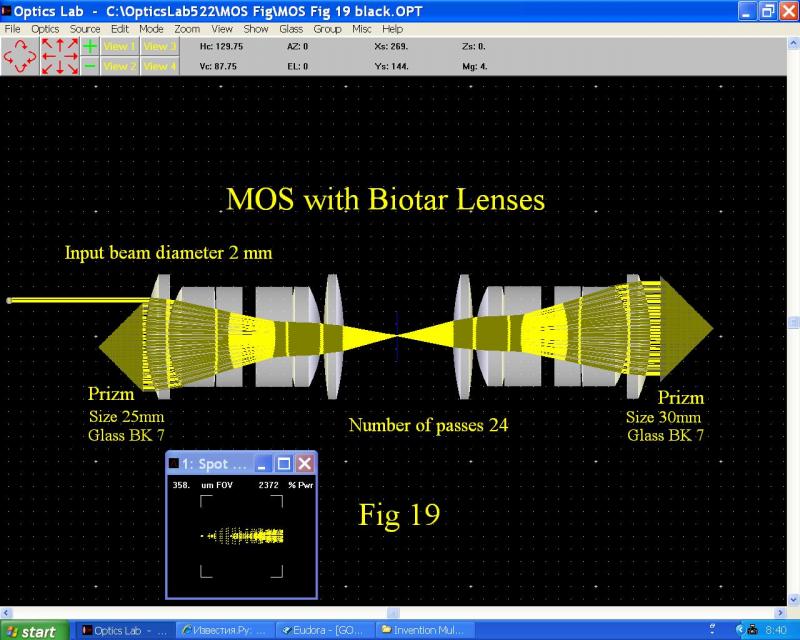
Task: Switch to Eudora in the taskbar
Action: (325, 630)
